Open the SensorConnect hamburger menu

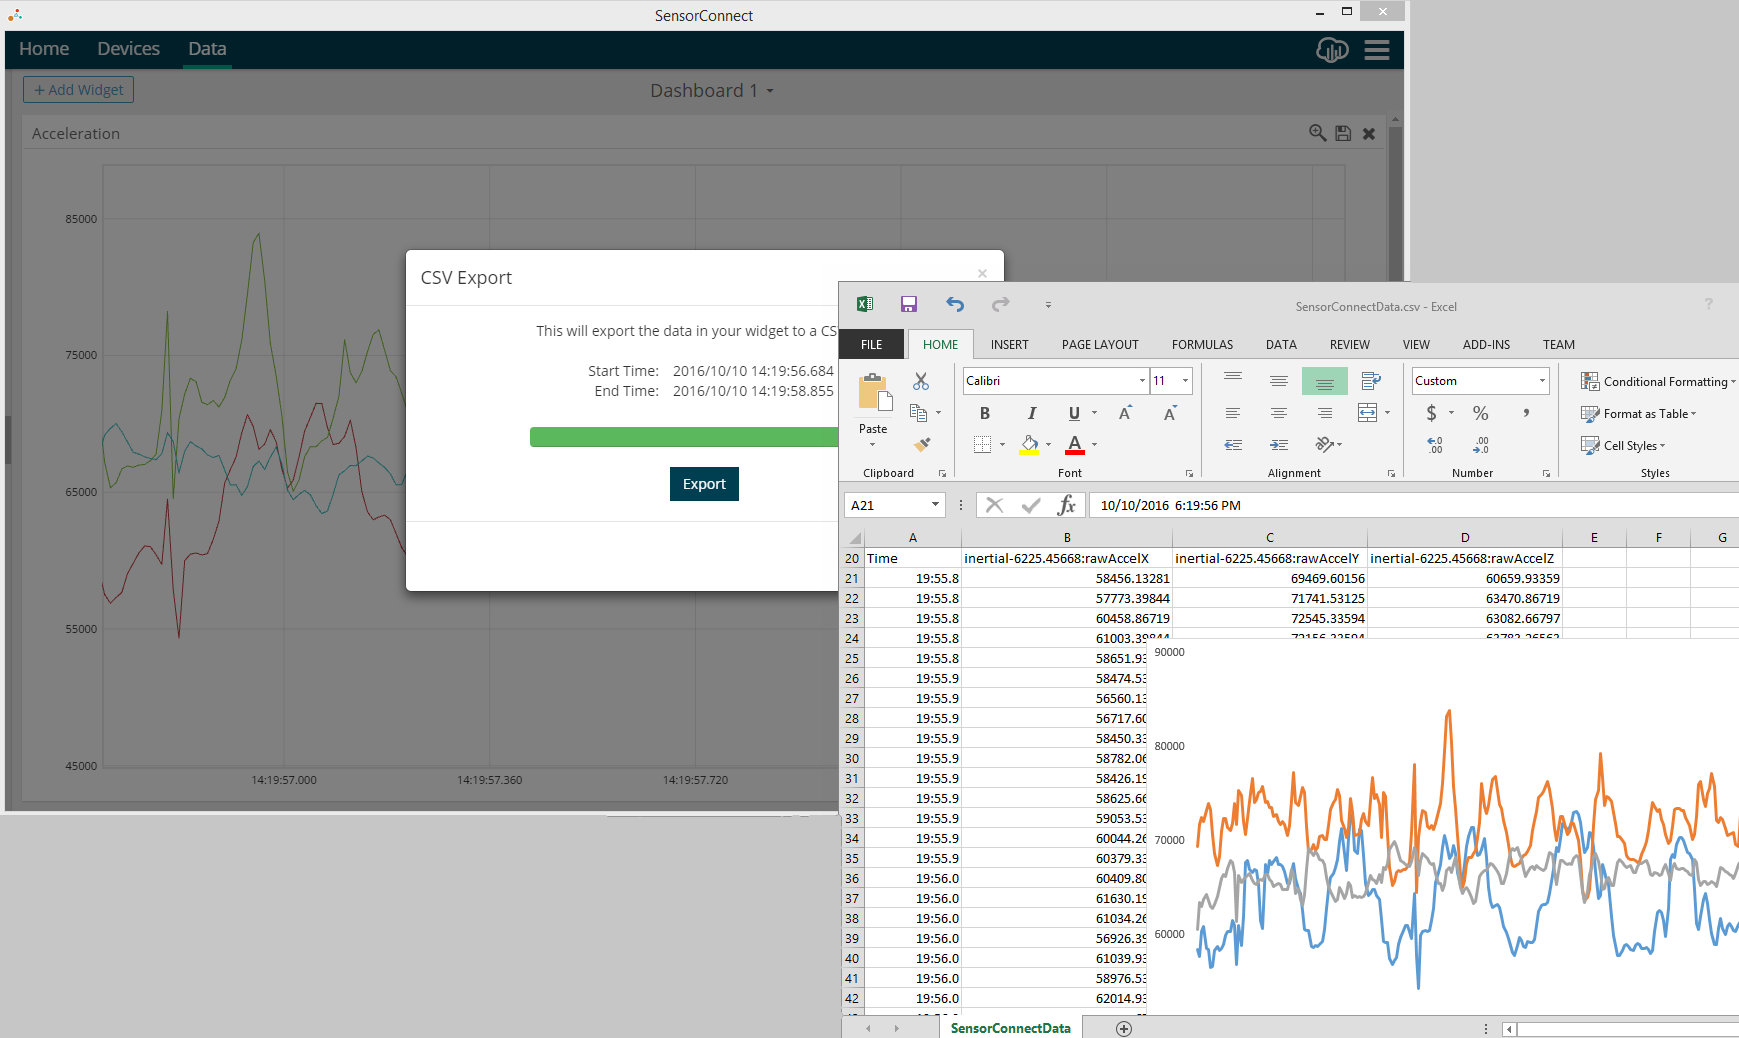coord(1377,50)
